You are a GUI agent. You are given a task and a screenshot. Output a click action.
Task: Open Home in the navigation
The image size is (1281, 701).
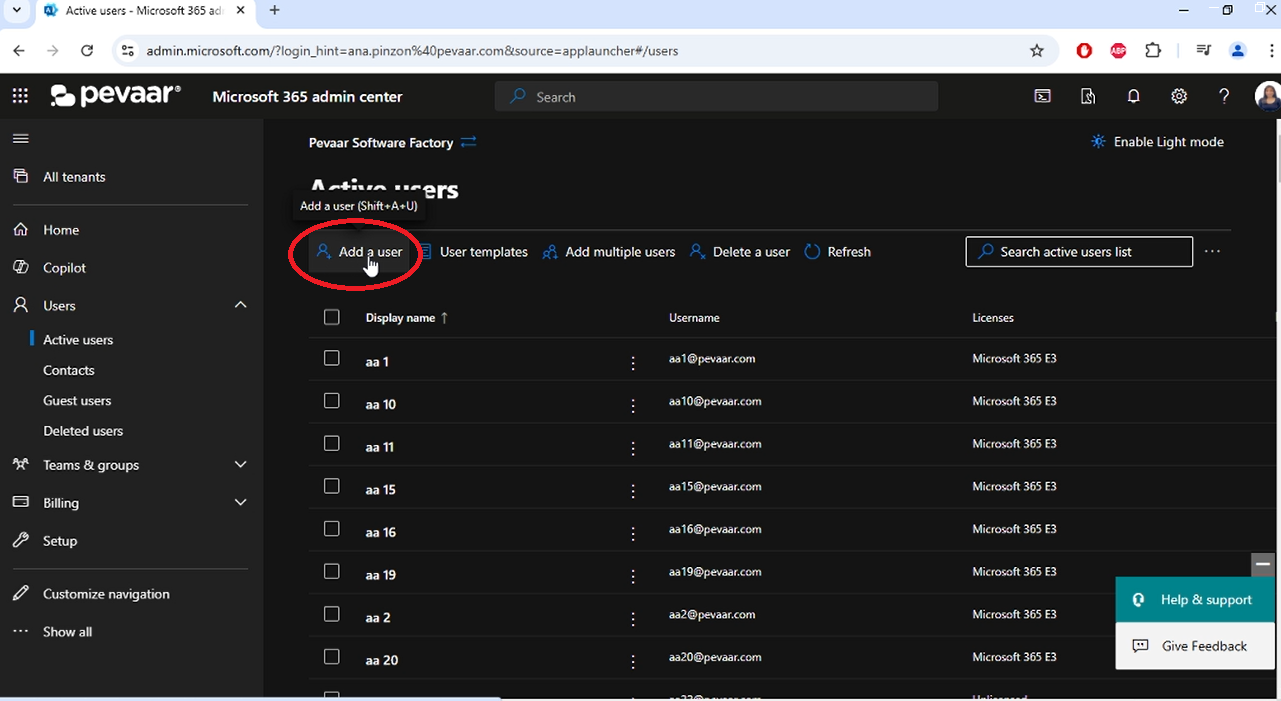[61, 230]
